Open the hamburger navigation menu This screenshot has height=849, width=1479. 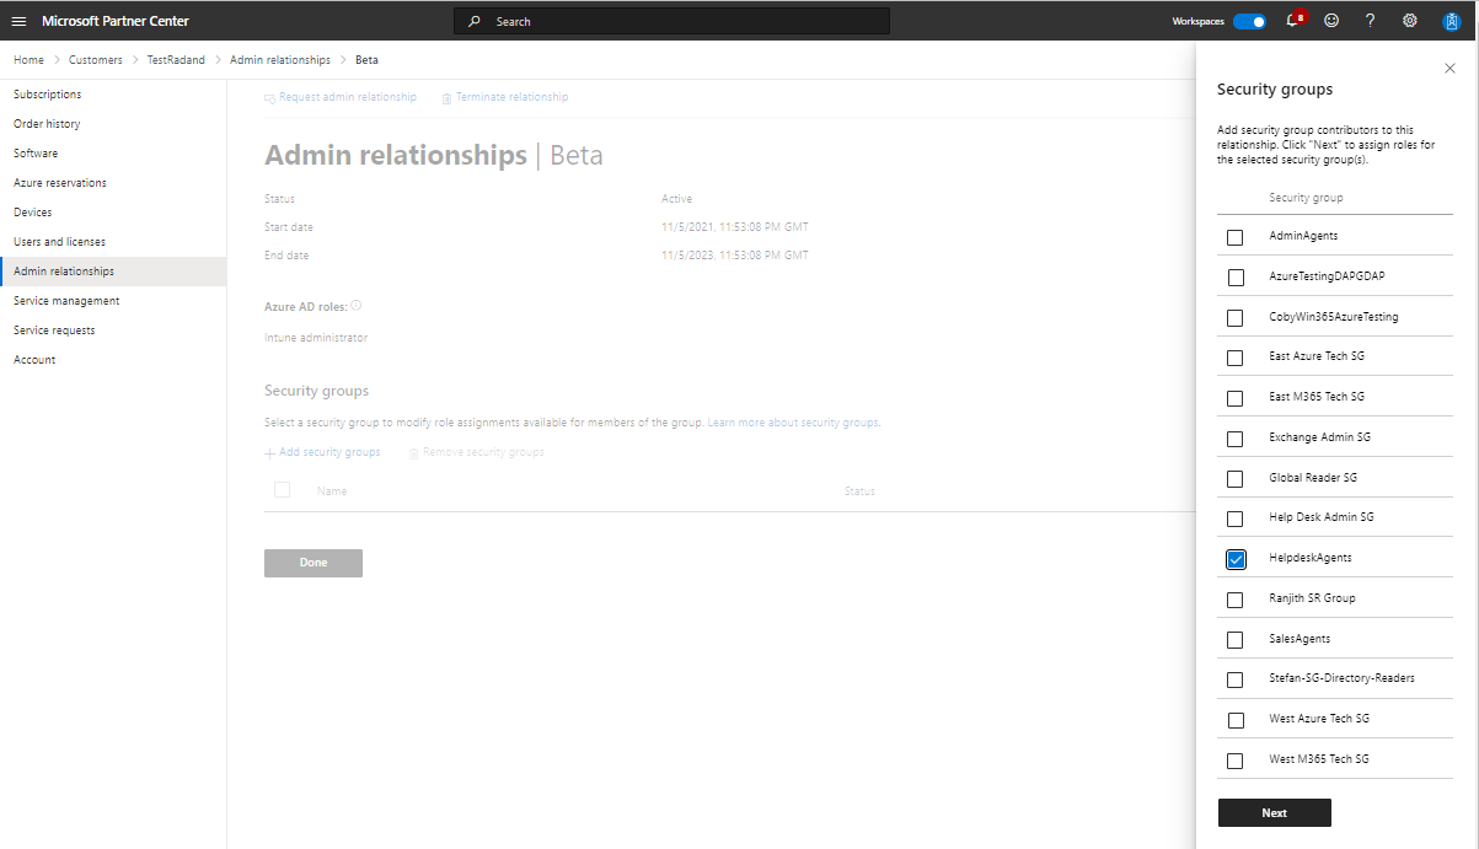[18, 21]
